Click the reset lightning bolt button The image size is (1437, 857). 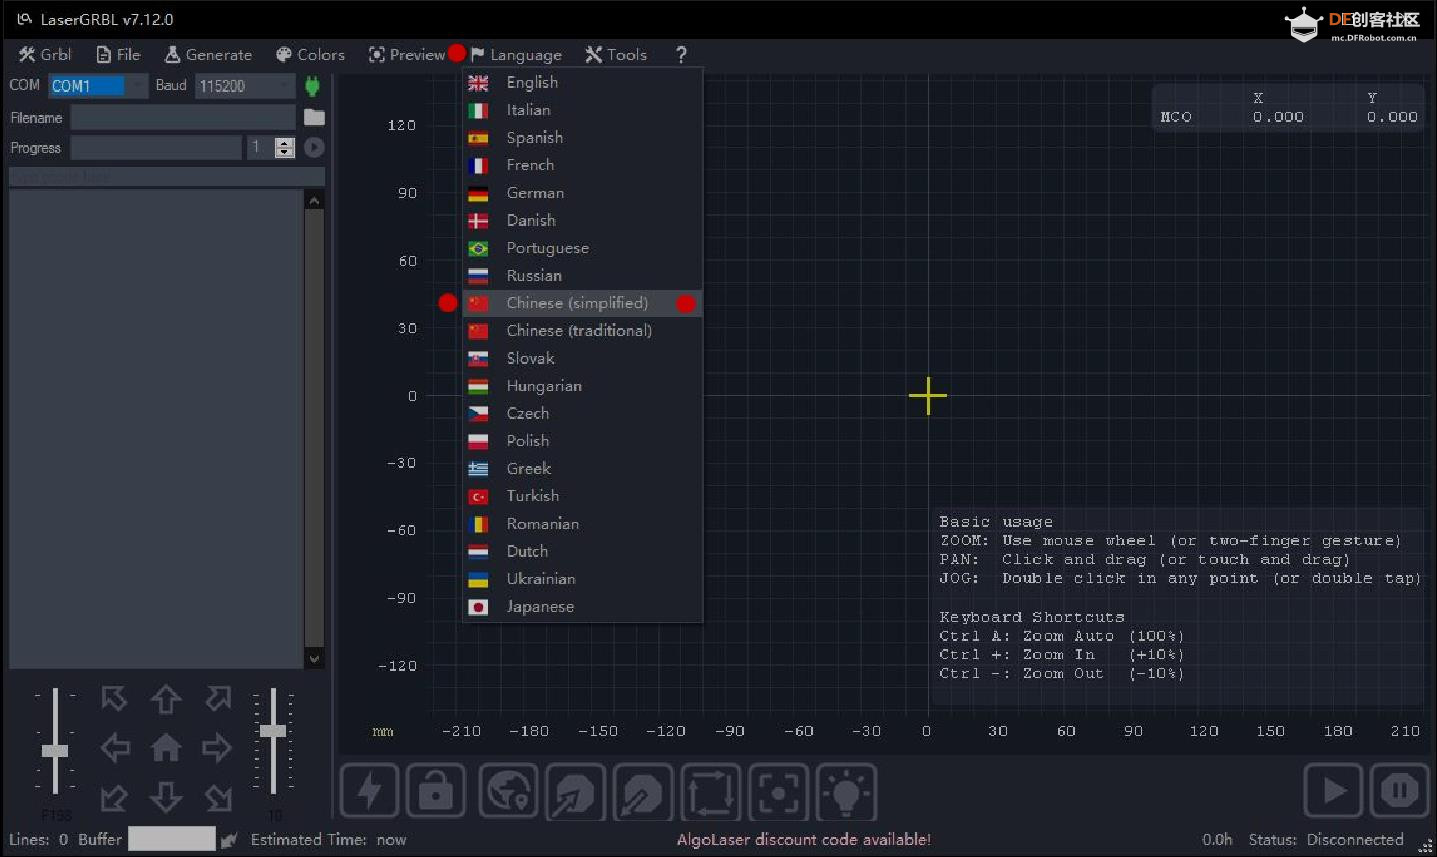pyautogui.click(x=370, y=791)
